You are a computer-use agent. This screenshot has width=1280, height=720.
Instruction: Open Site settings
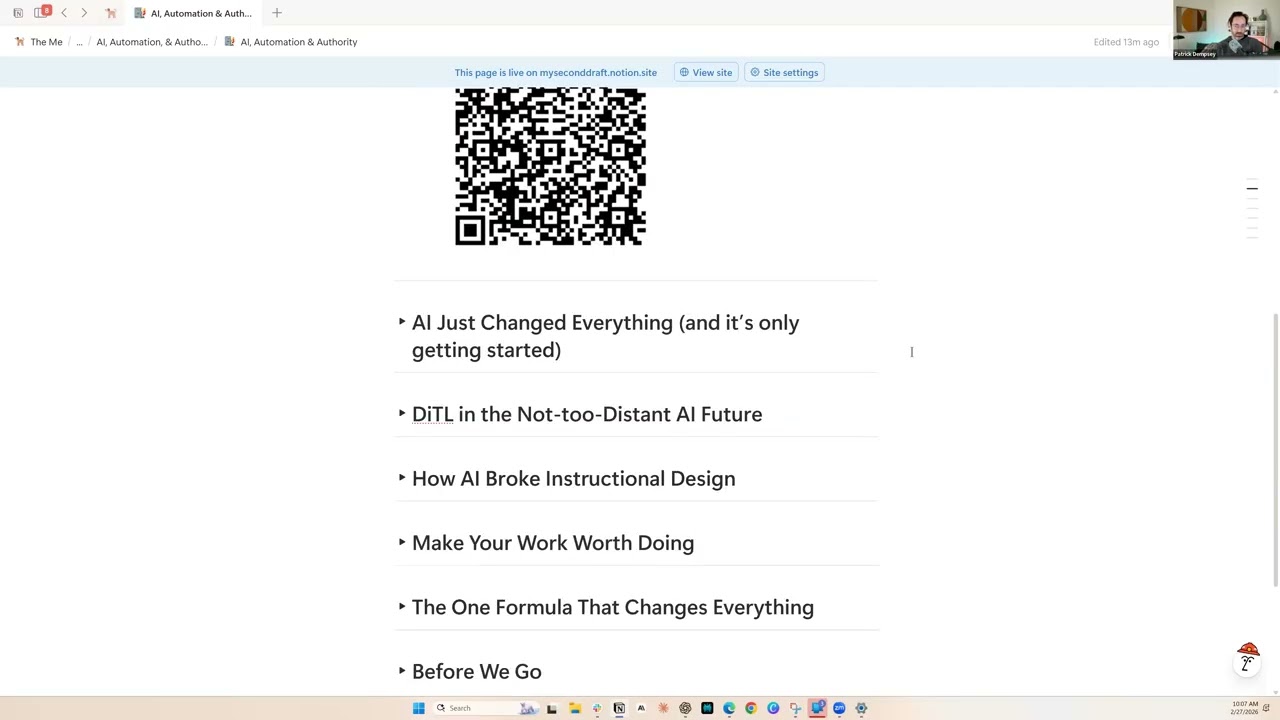point(785,72)
